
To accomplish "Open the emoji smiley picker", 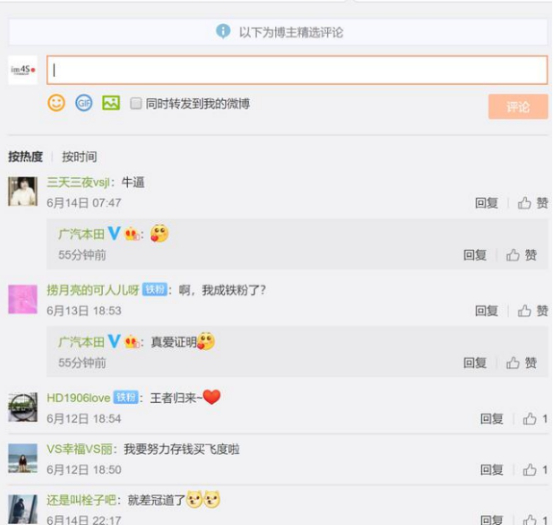I will click(x=57, y=103).
